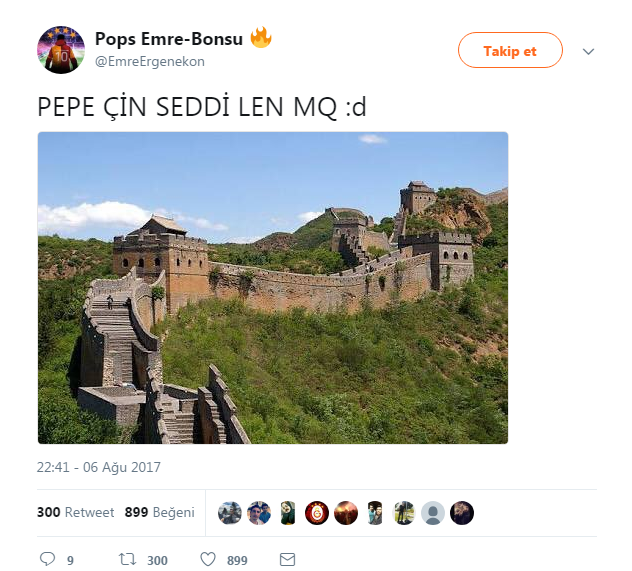This screenshot has height=571, width=632.
Task: Open @EmreErgenekon handle link
Action: 150,61
